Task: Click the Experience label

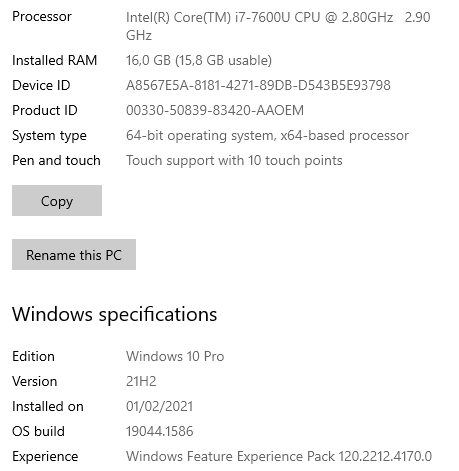Action: (45, 456)
